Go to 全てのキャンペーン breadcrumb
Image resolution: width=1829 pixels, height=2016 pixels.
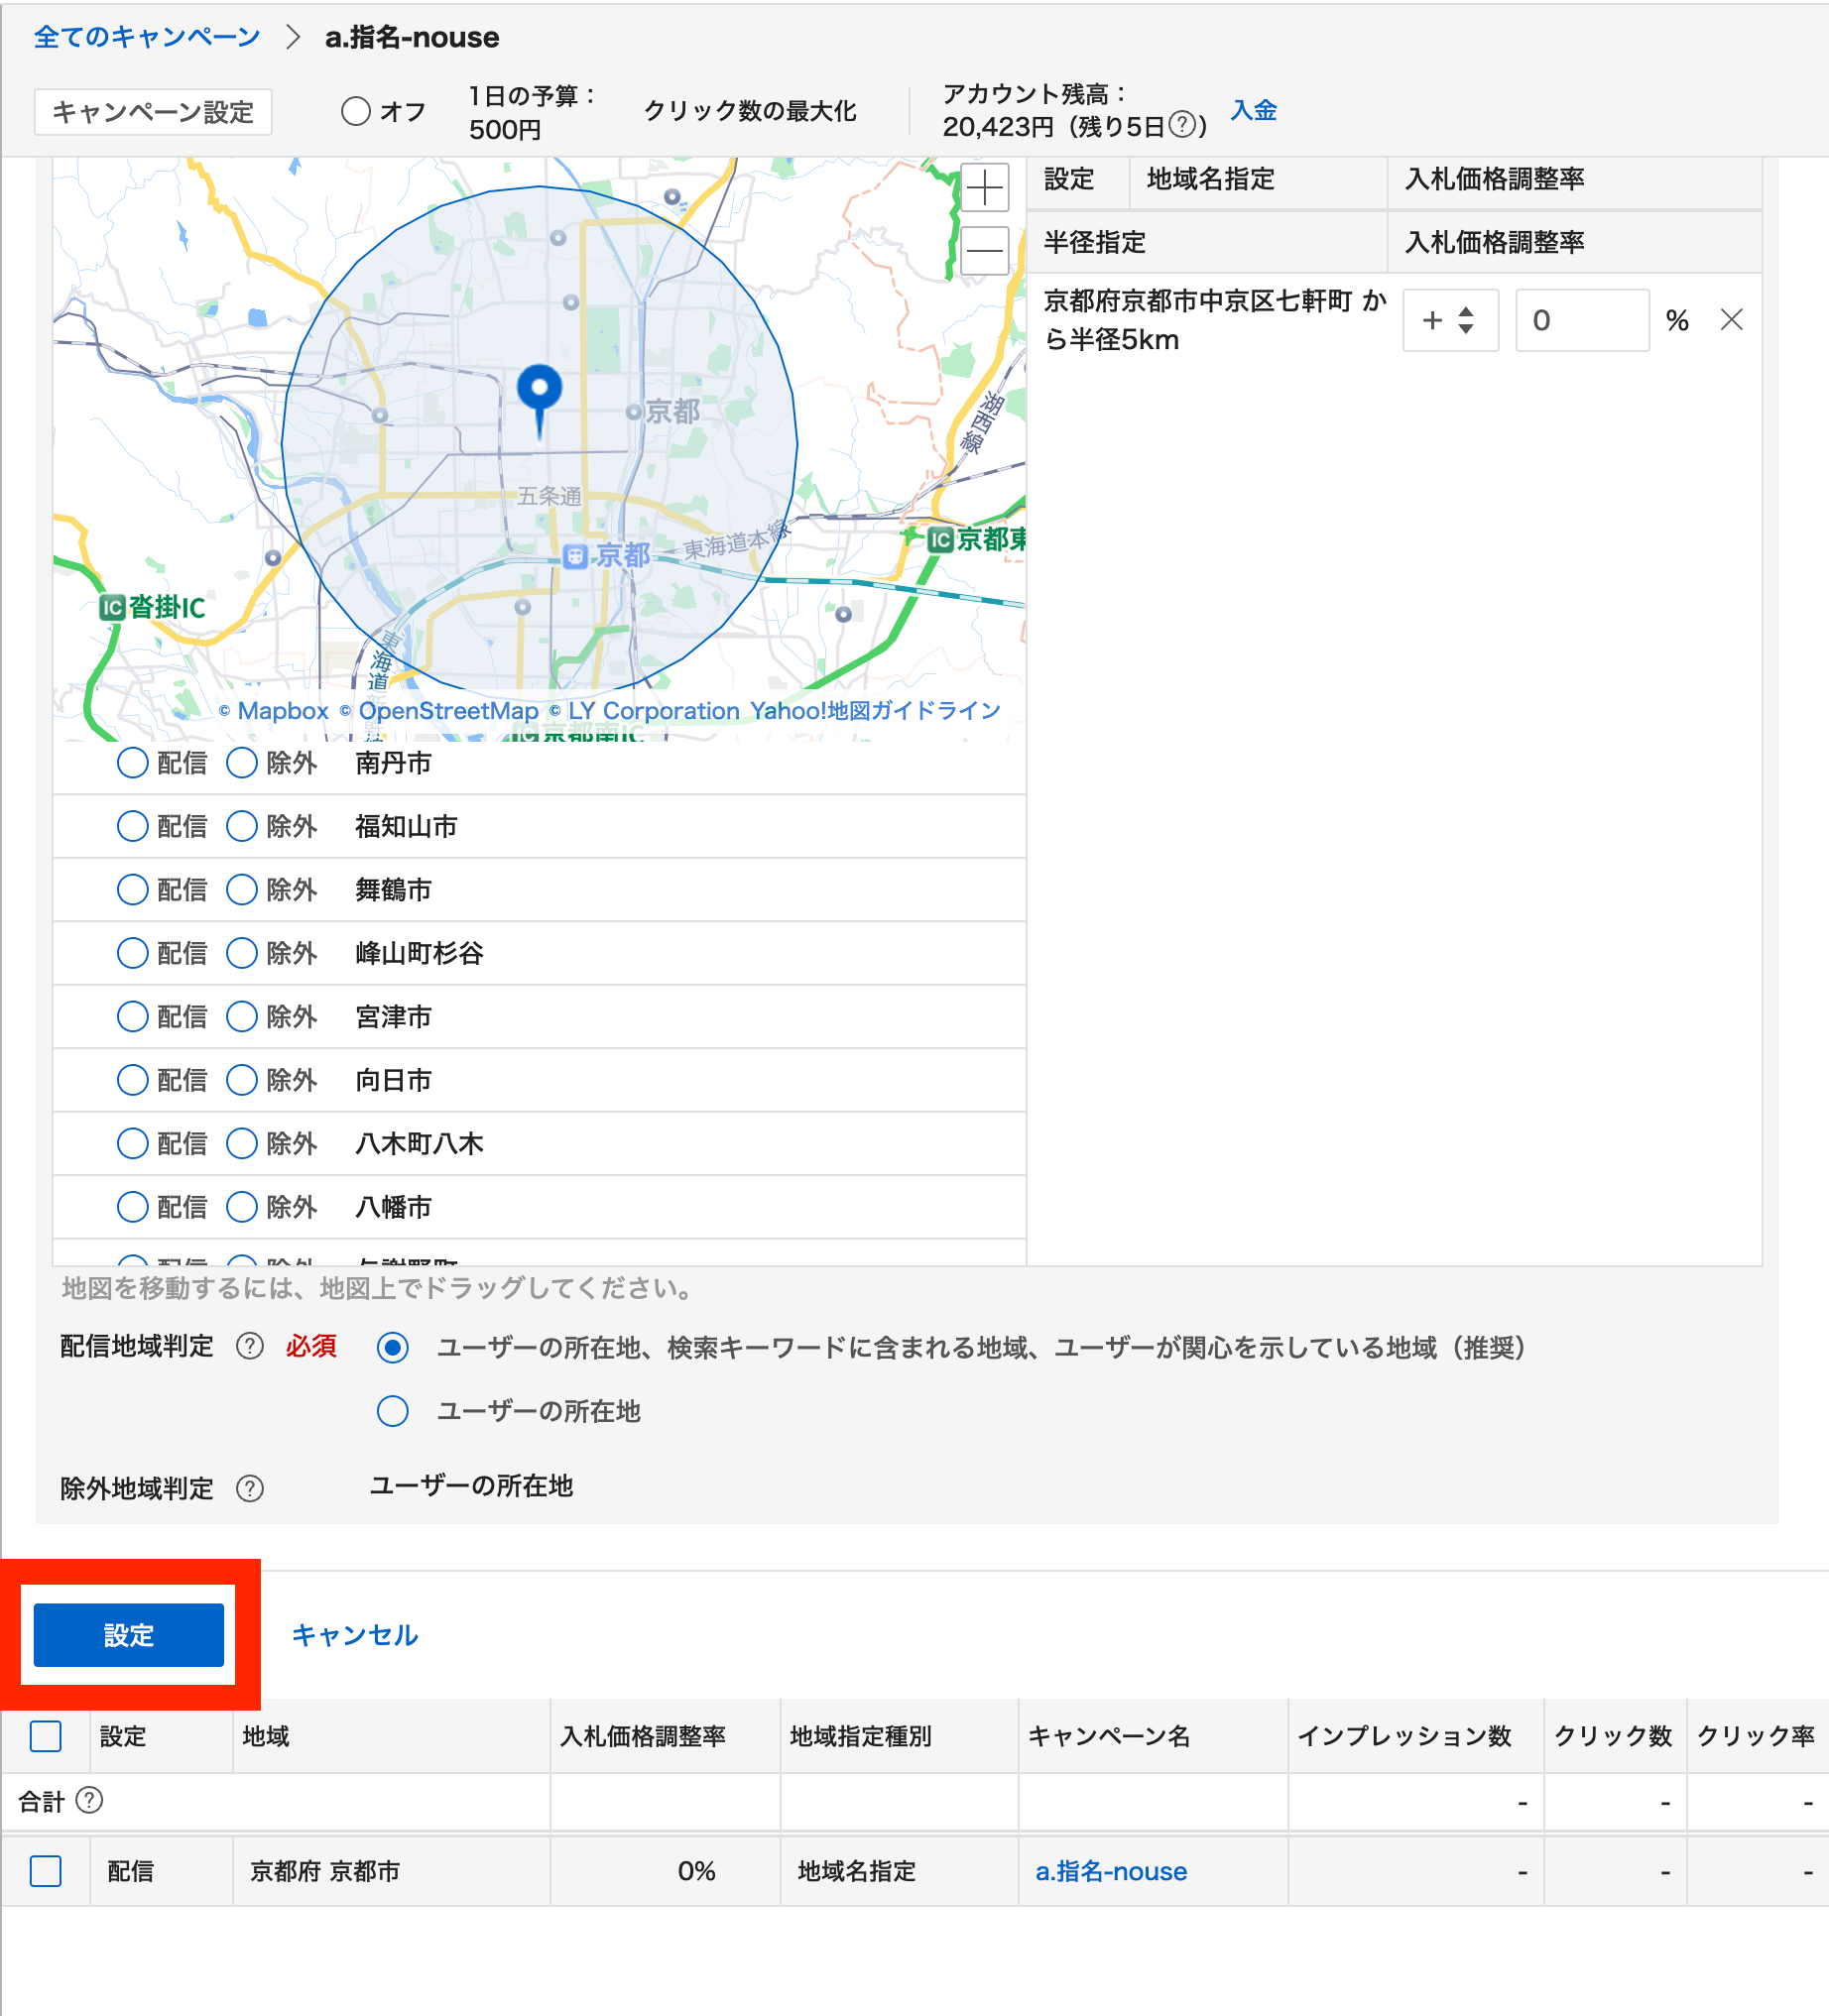[x=147, y=37]
